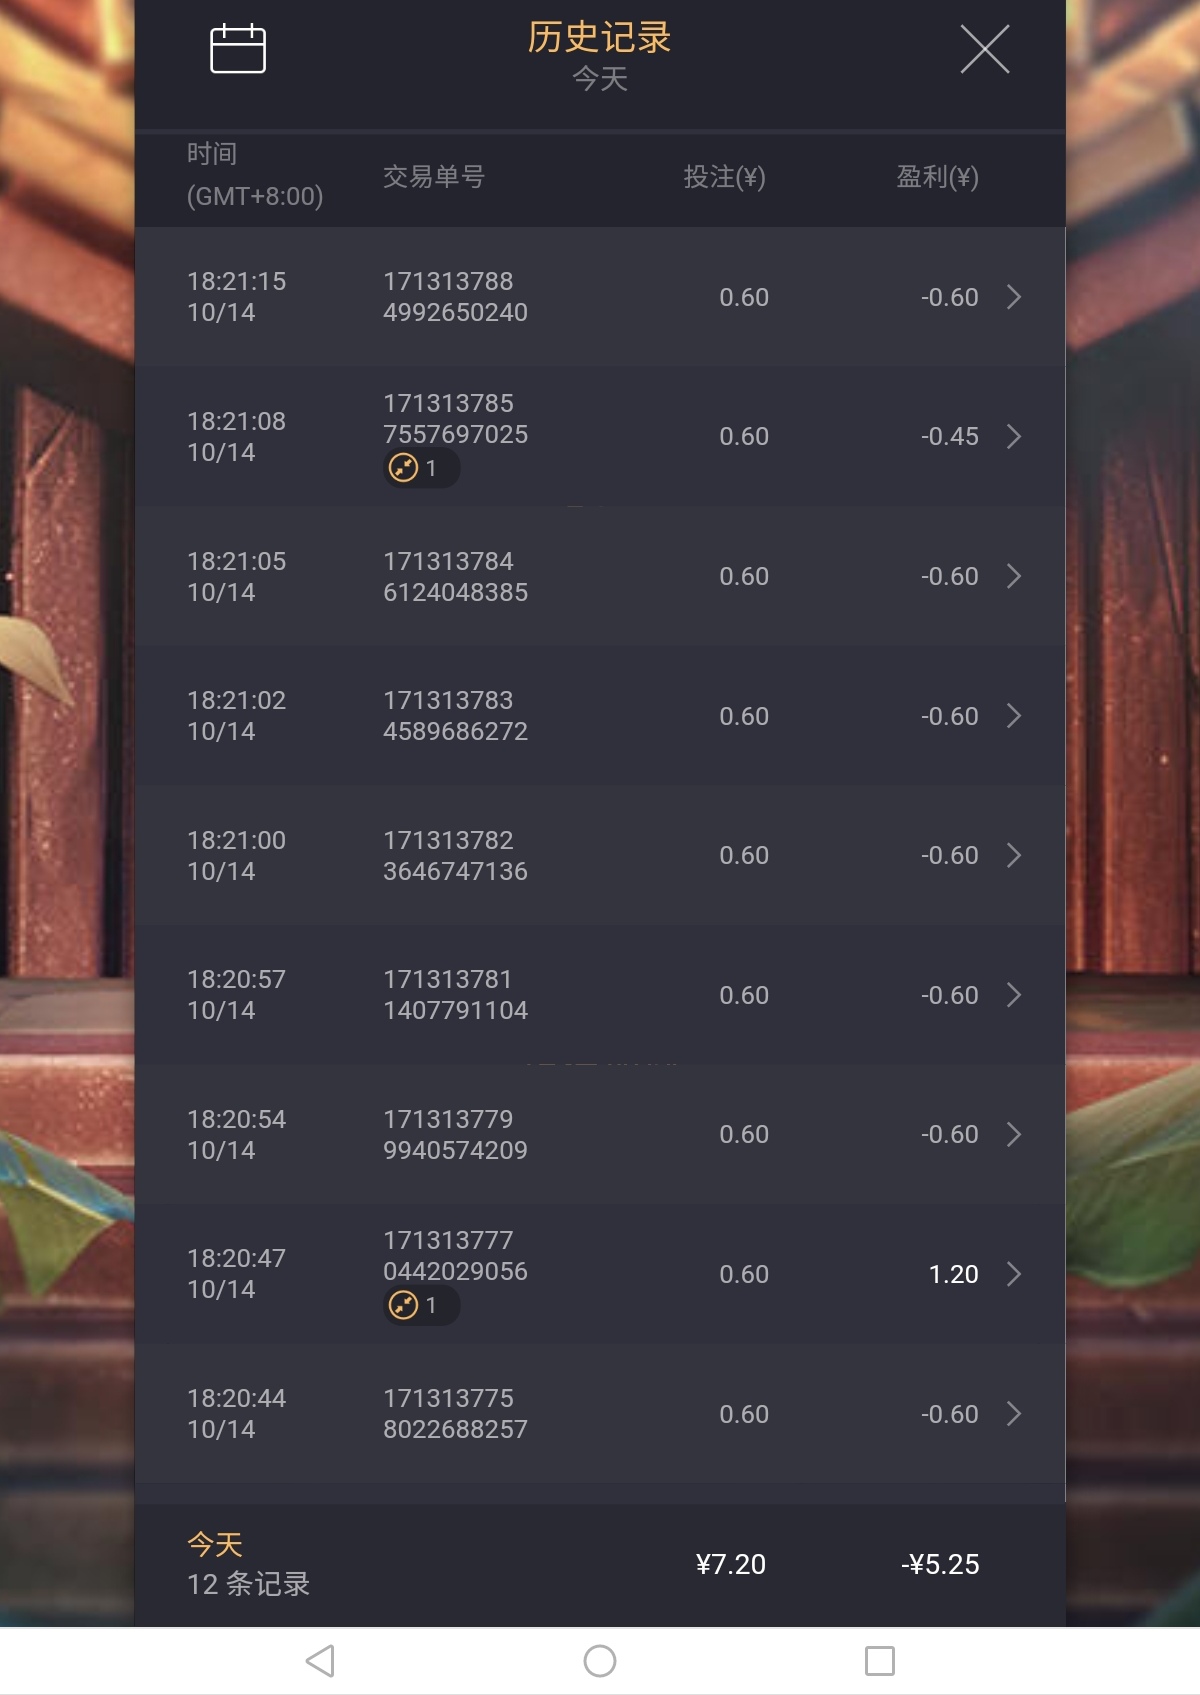
Task: Expand details for the 18:21:08 record
Action: [1013, 436]
